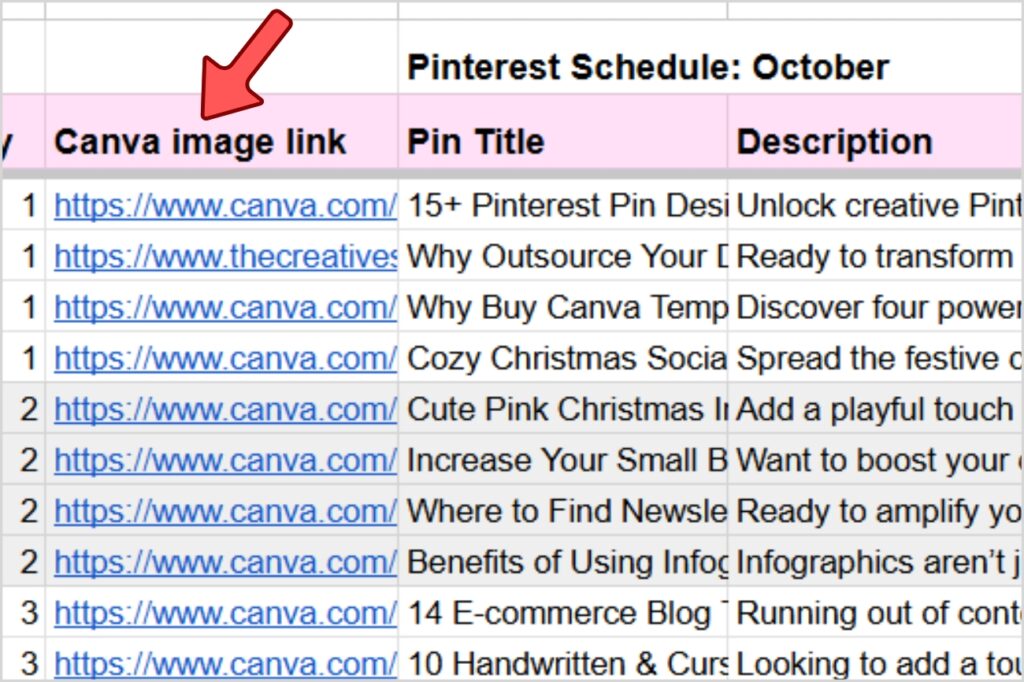
Task: Click the "Spread the festive" description cell
Action: [x=878, y=358]
